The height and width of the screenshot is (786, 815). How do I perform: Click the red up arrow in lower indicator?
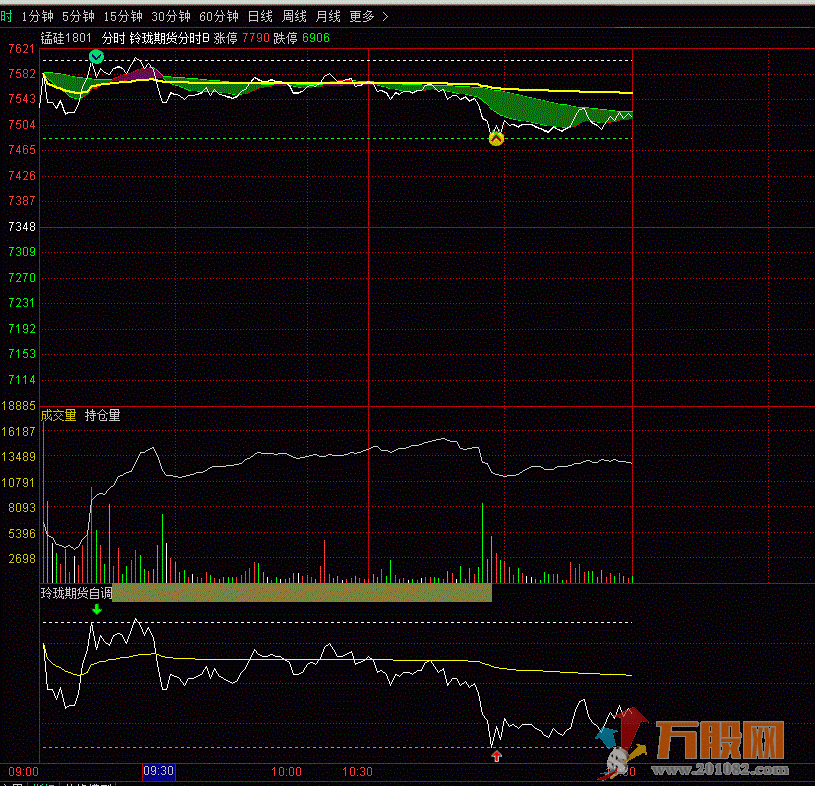pyautogui.click(x=496, y=756)
